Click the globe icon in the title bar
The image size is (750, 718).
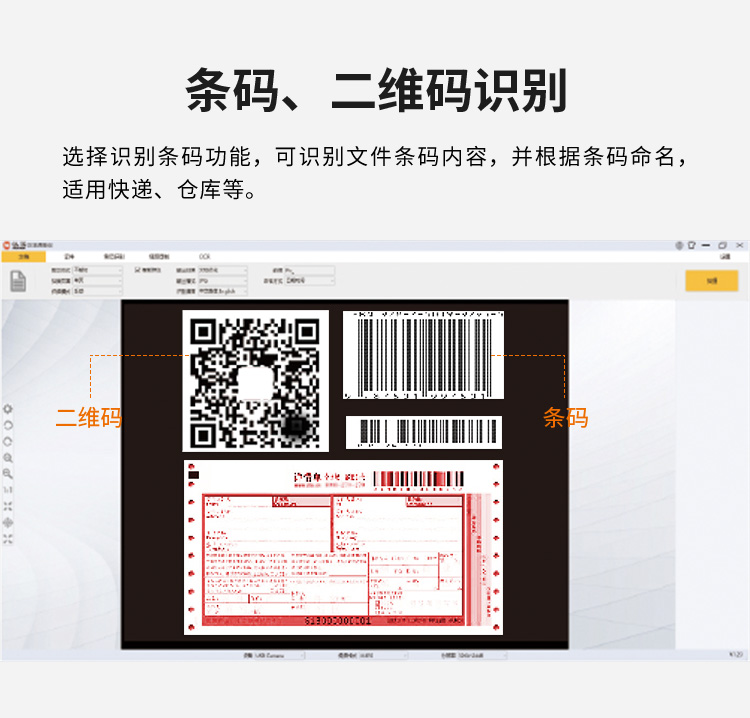pos(679,245)
